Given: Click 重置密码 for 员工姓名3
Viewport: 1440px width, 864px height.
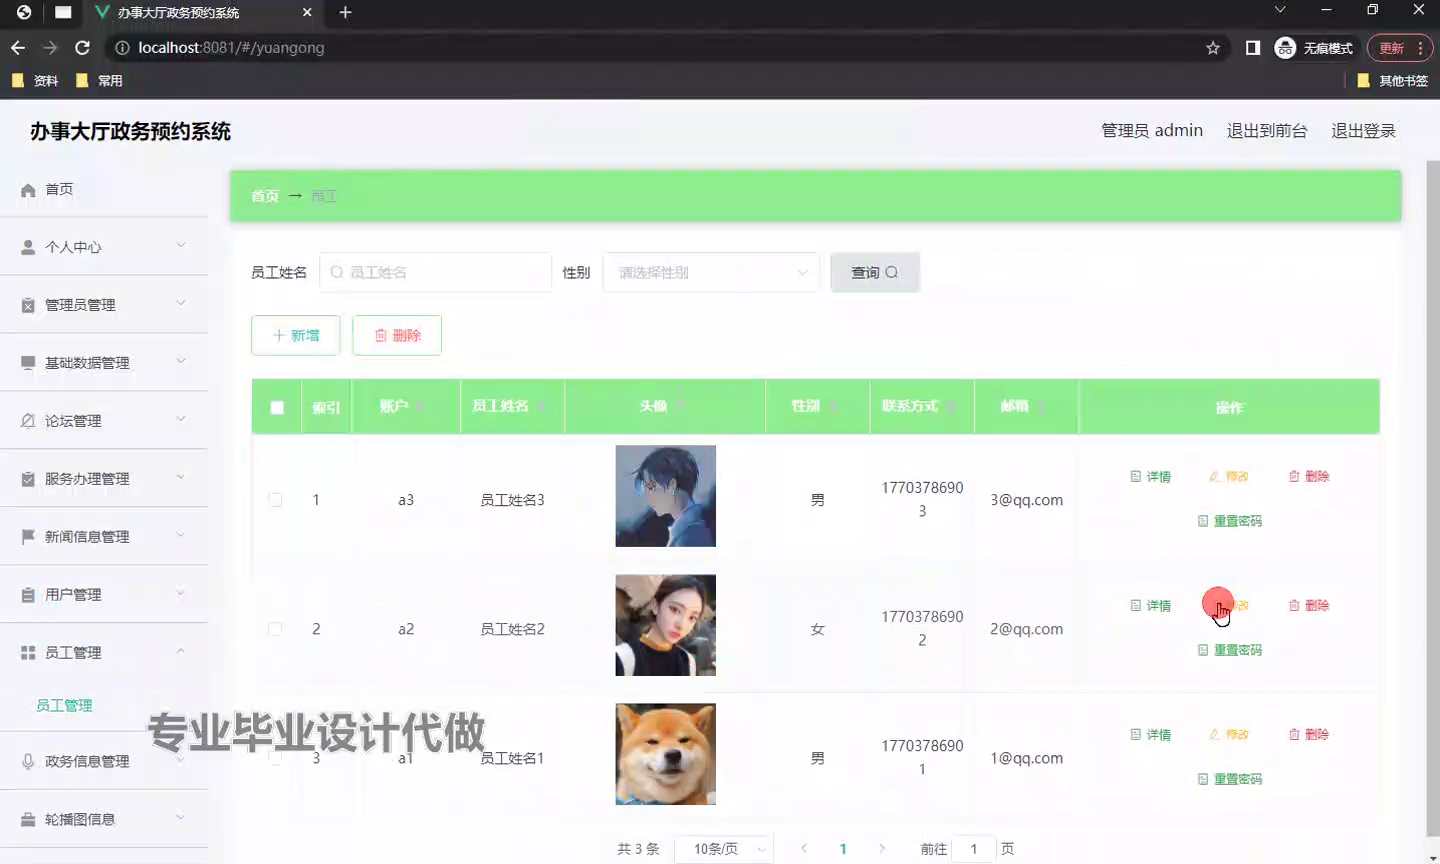Looking at the screenshot, I should (x=1230, y=521).
